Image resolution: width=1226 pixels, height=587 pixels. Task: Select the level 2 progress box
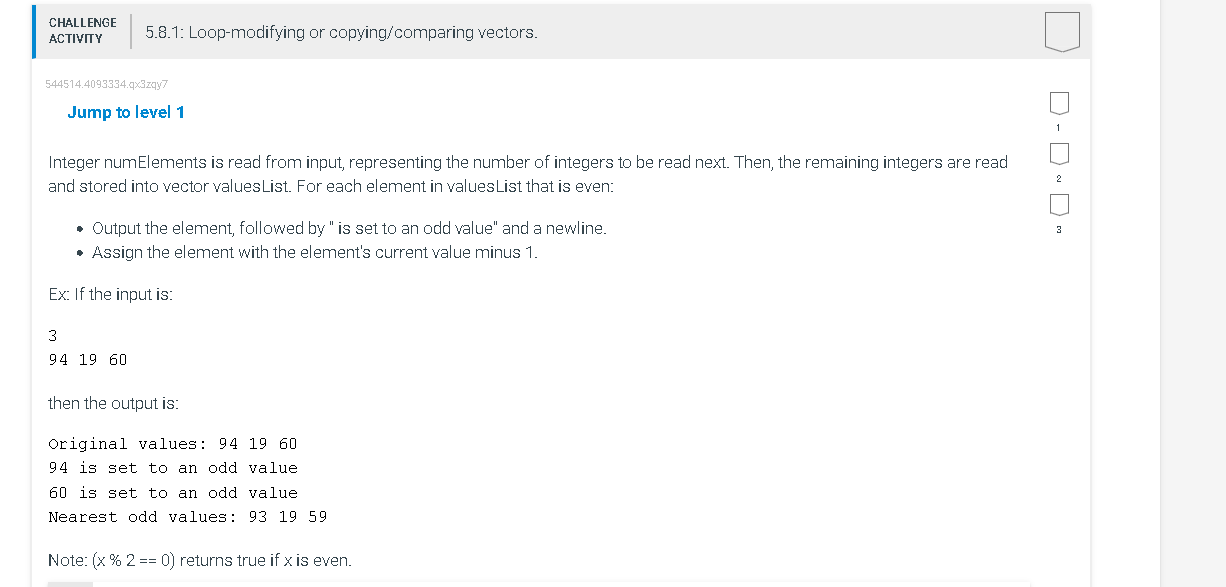1059,154
